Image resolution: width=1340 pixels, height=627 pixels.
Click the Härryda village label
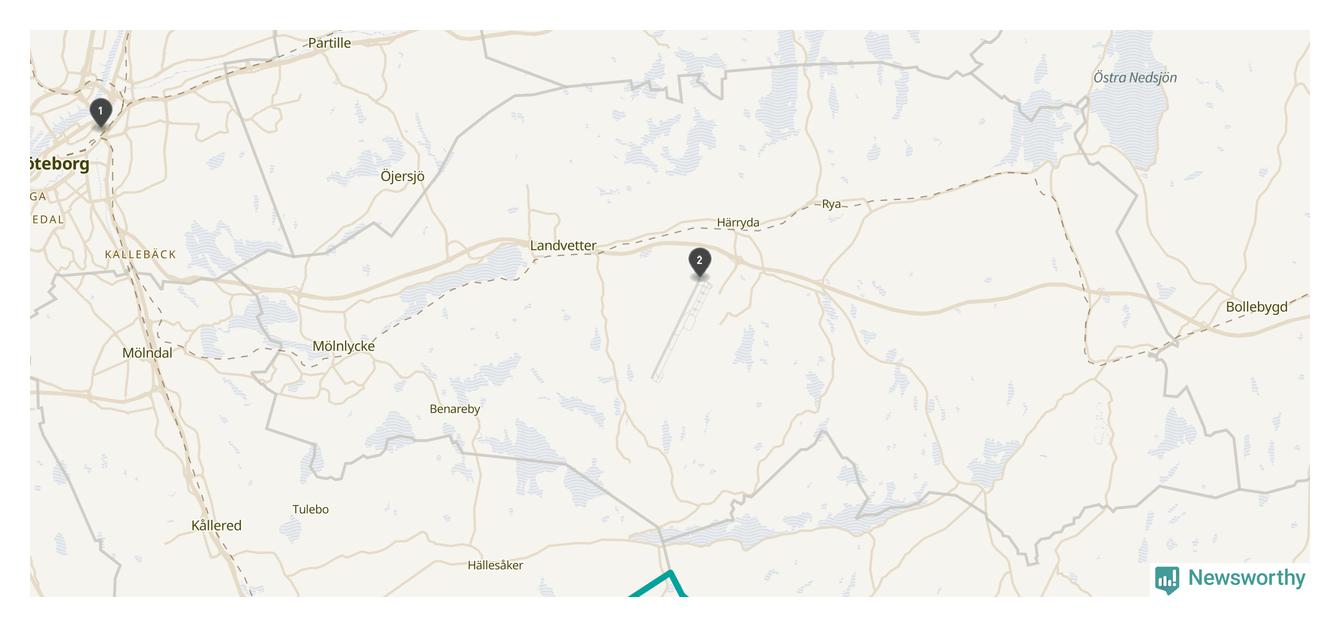(x=738, y=222)
